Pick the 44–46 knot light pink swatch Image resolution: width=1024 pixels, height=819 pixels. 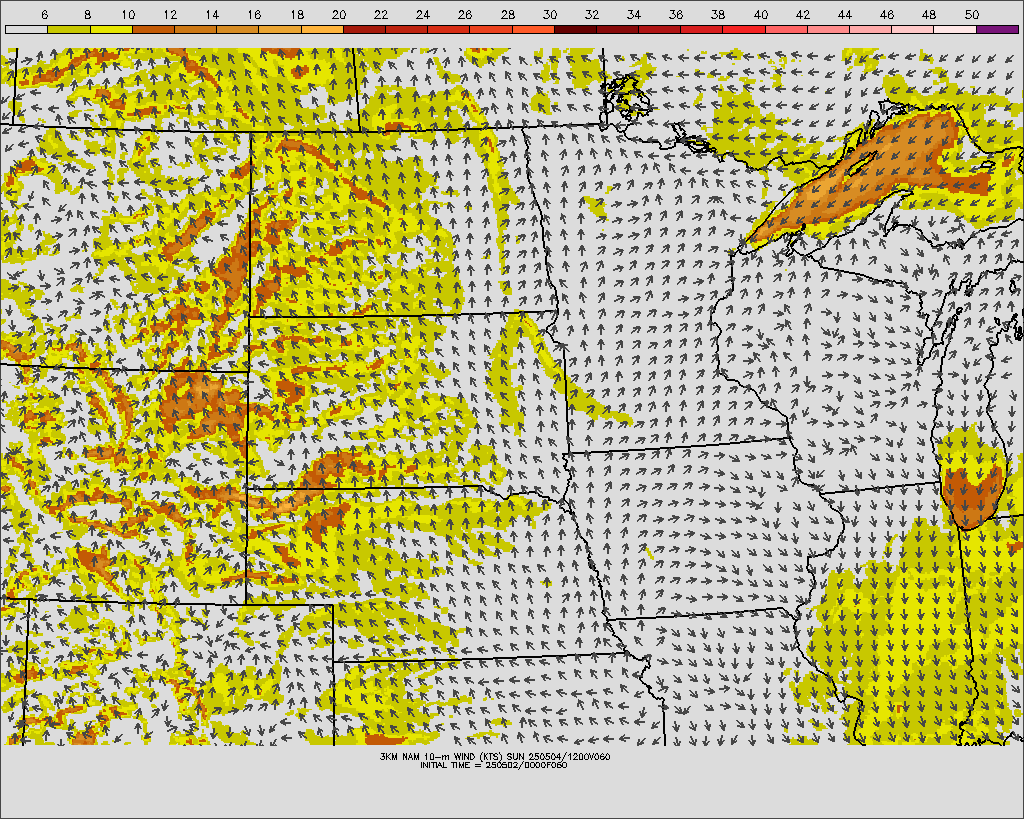(871, 29)
